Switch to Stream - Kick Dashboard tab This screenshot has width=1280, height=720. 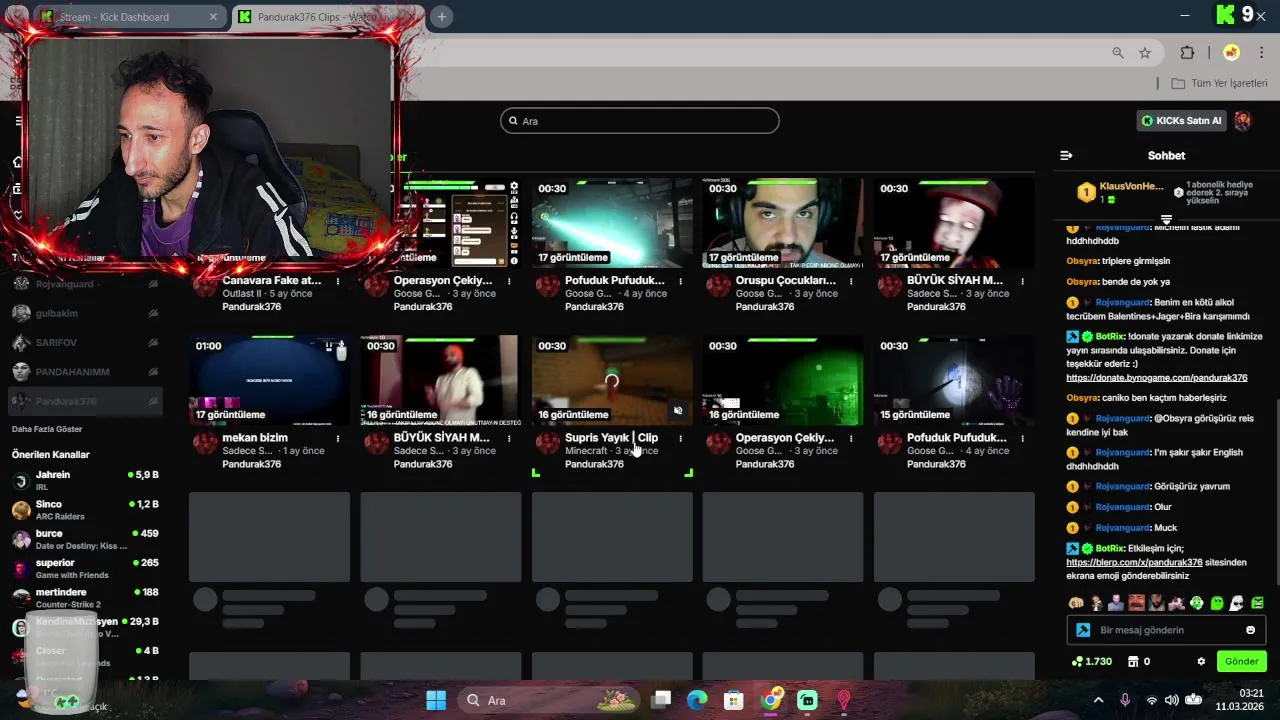click(x=128, y=17)
